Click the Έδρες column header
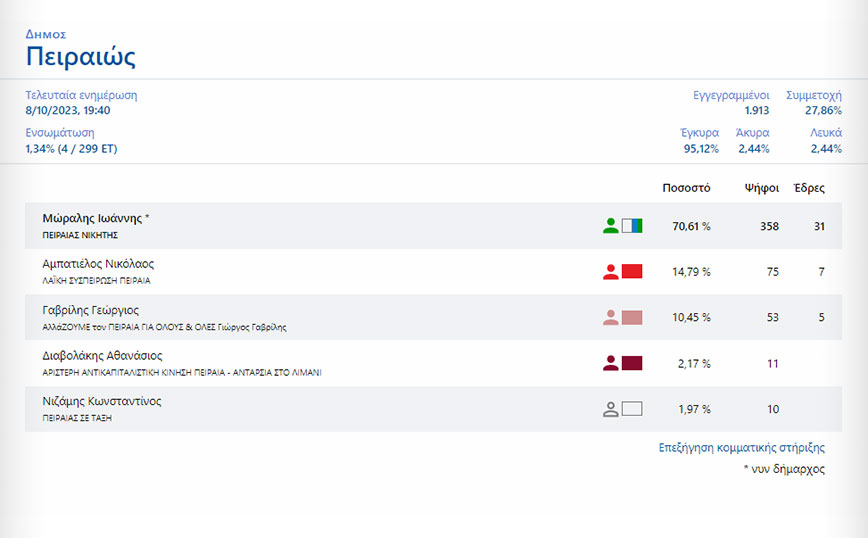Viewport: 868px width, 538px height. coord(809,188)
